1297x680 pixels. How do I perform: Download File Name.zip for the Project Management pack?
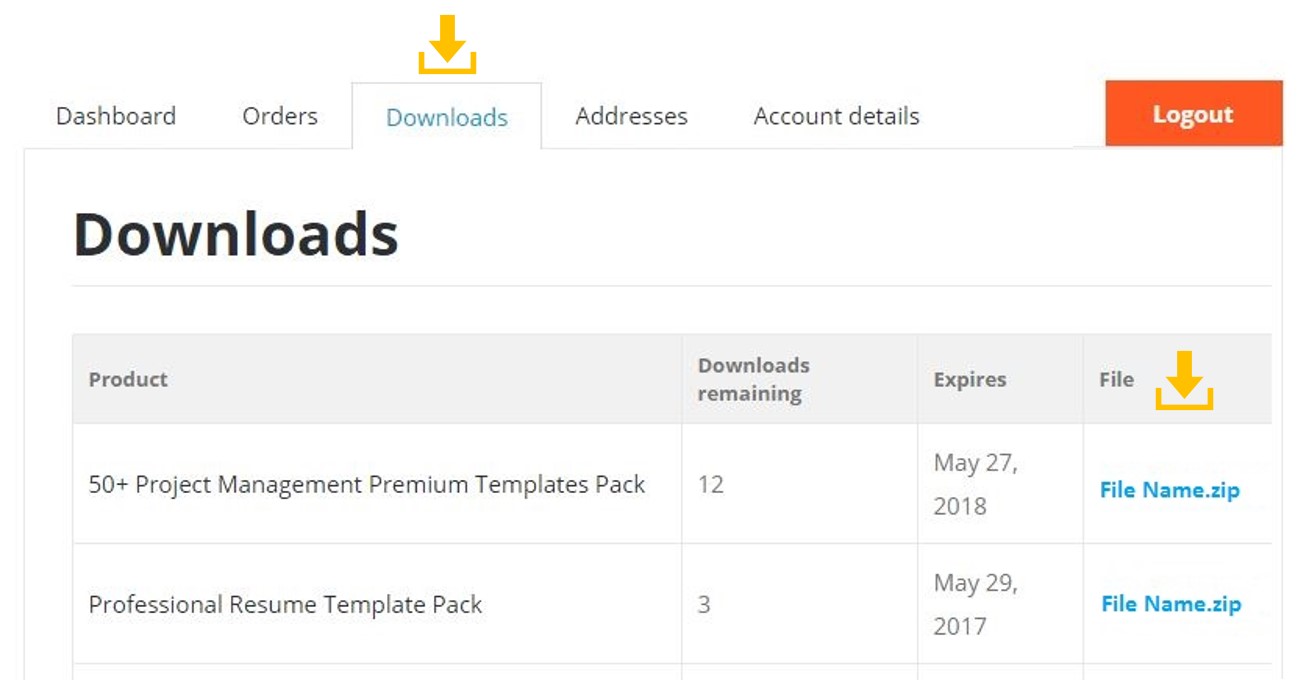(x=1169, y=490)
